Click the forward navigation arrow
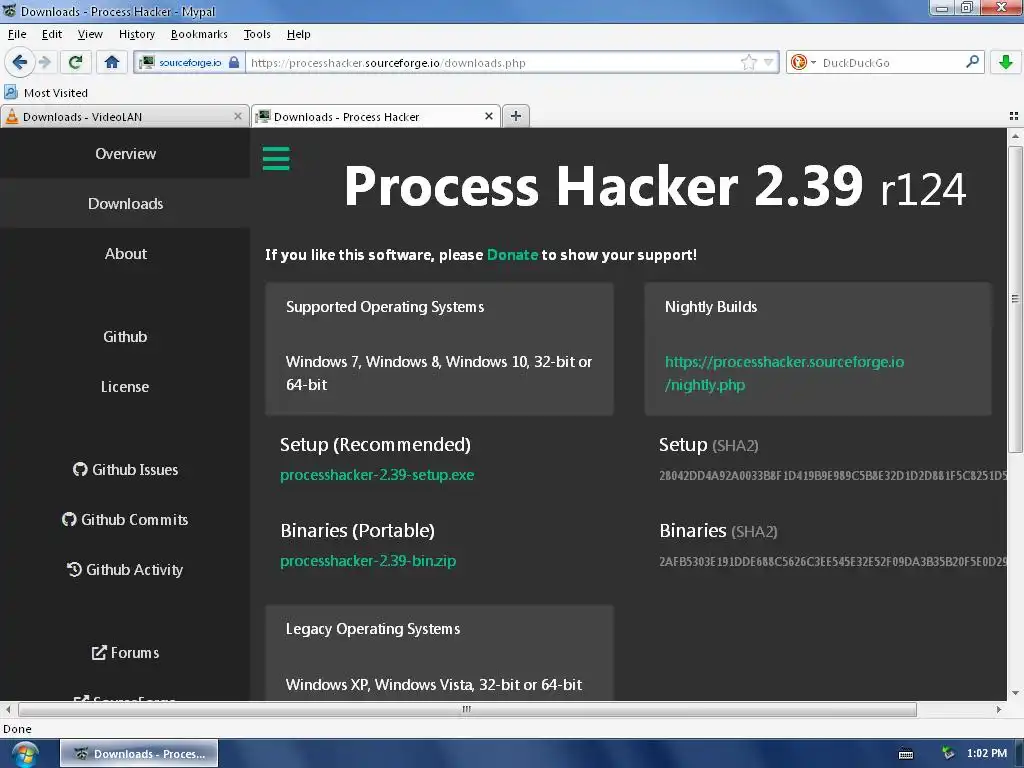The height and width of the screenshot is (768, 1024). click(x=44, y=62)
